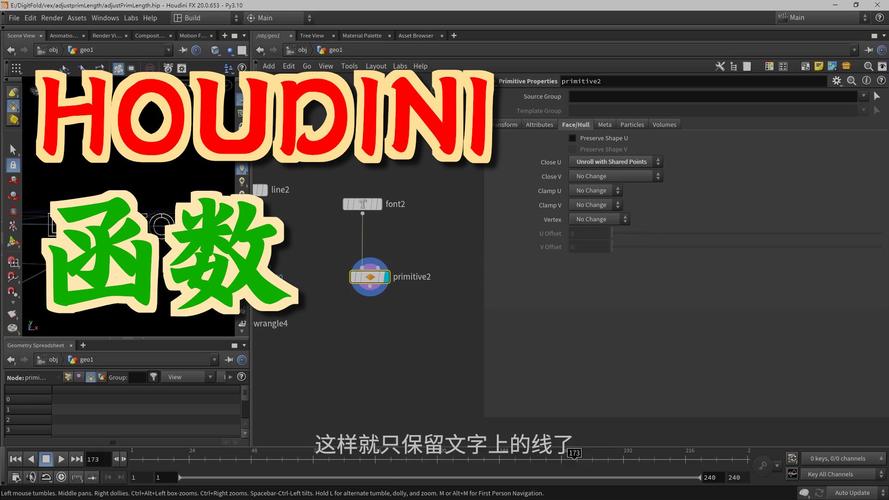Open parameter pane help question mark
This screenshot has height=500, width=889.
pos(881,81)
